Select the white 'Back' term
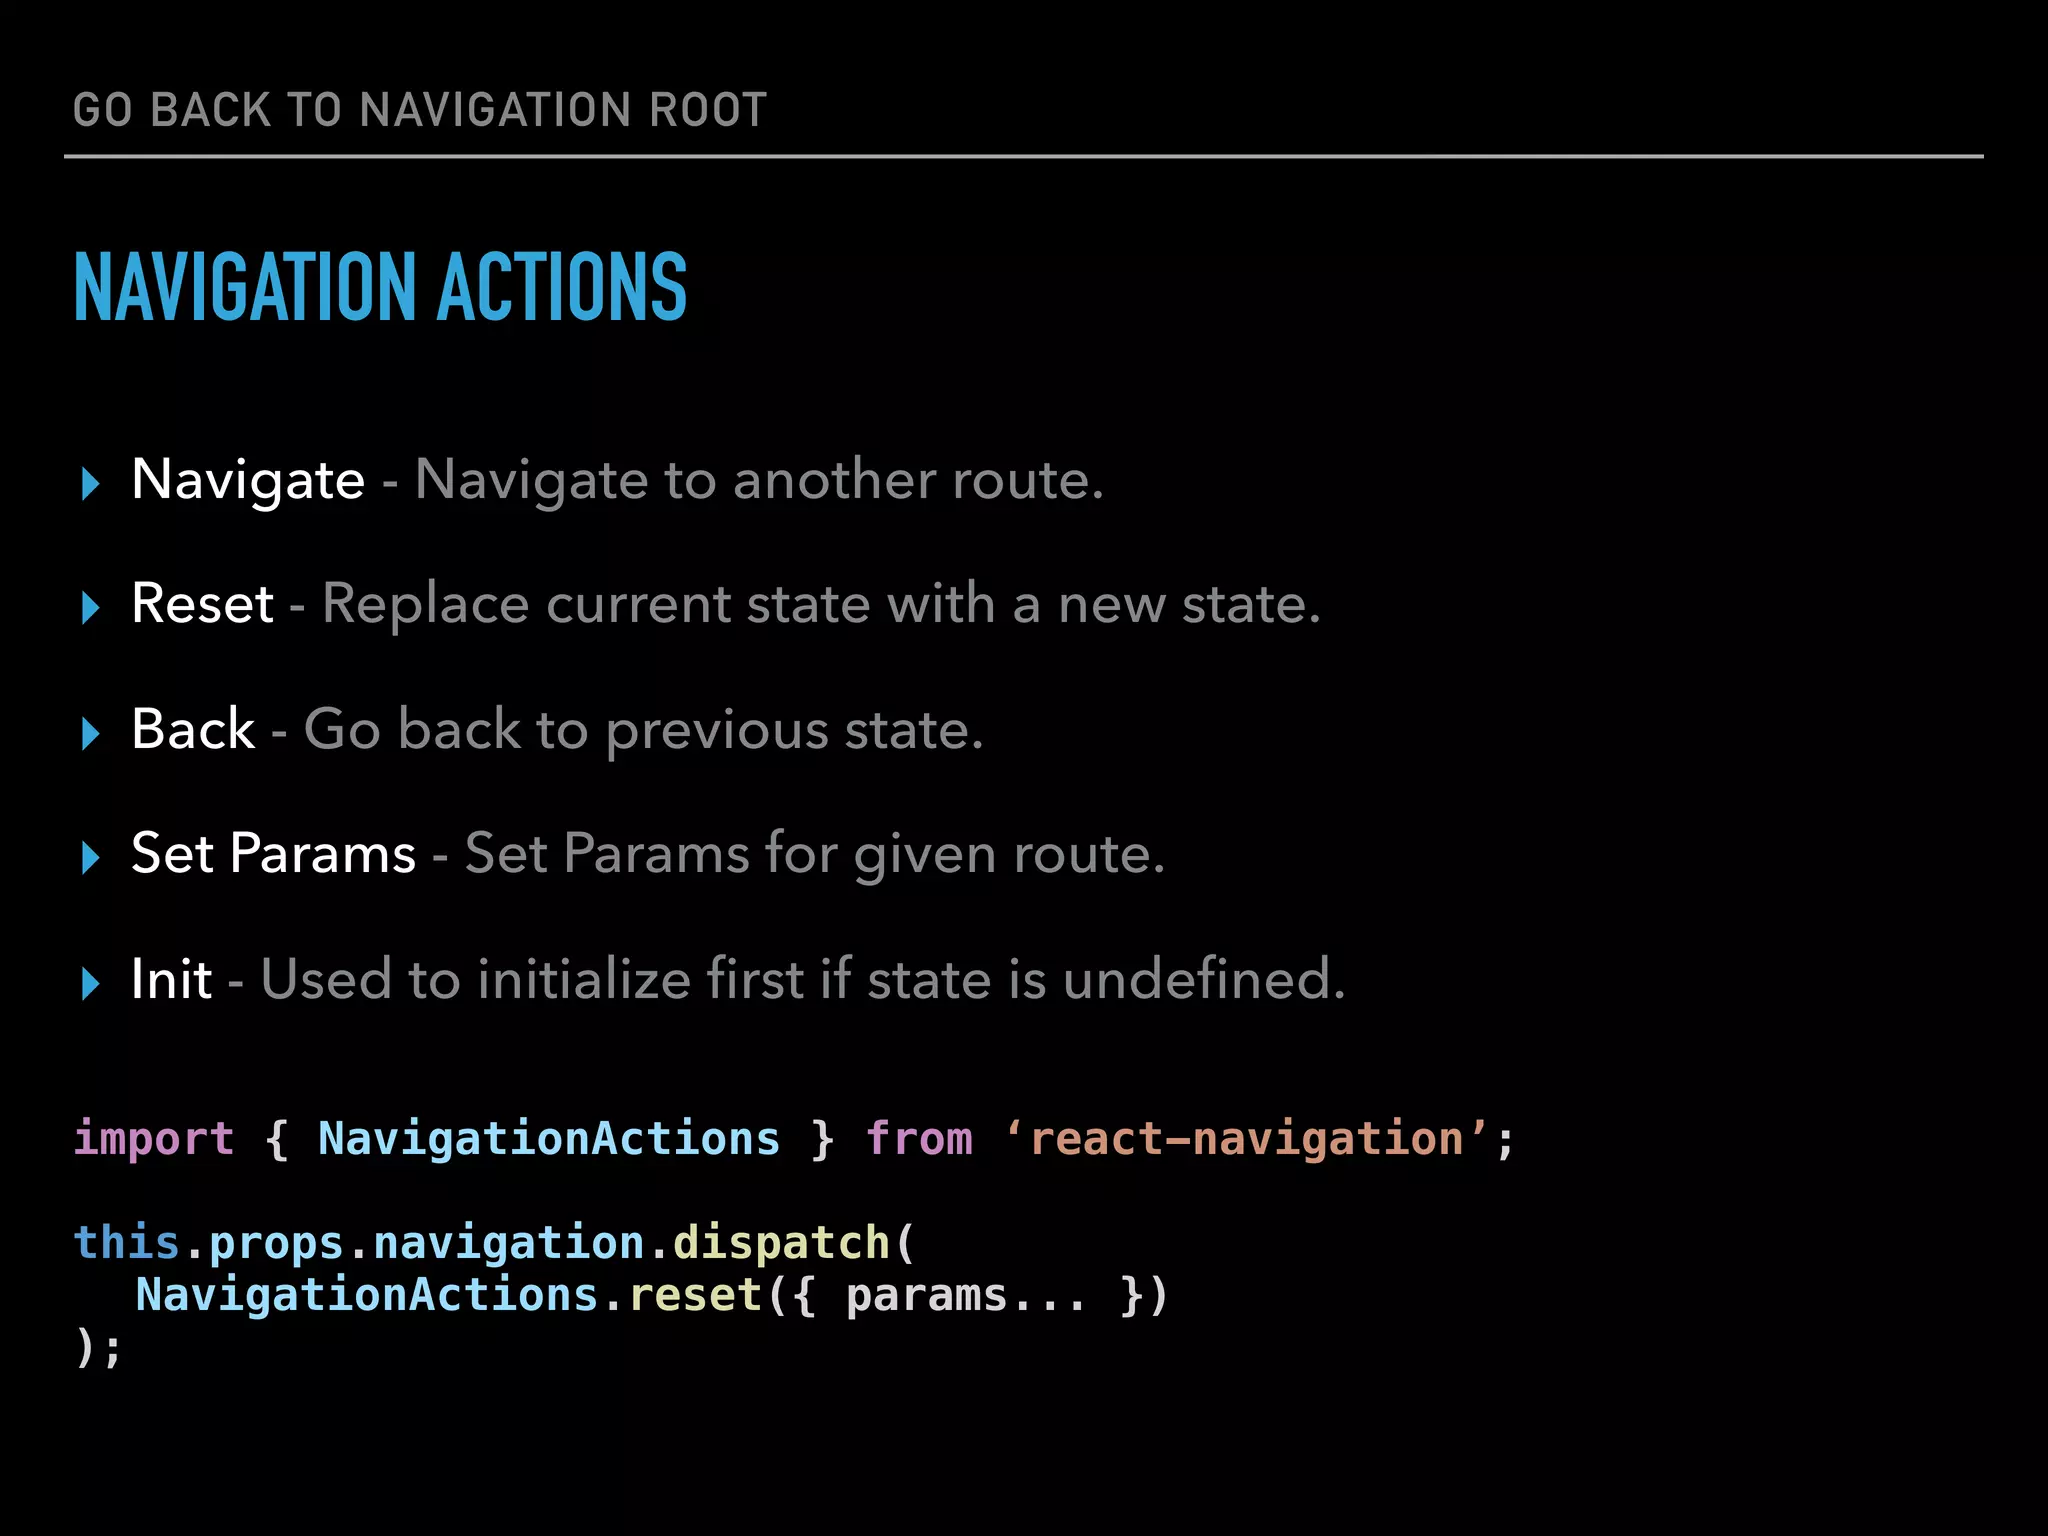 tap(193, 729)
